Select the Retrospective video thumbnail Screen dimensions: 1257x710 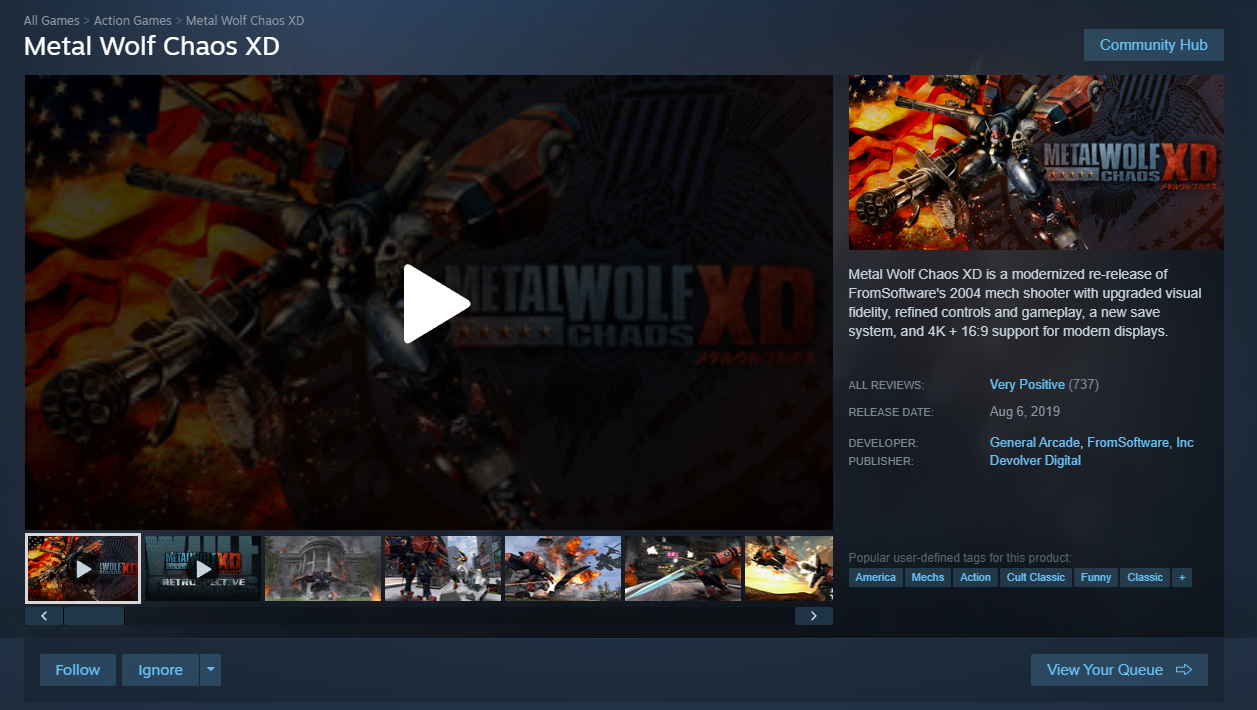(203, 568)
